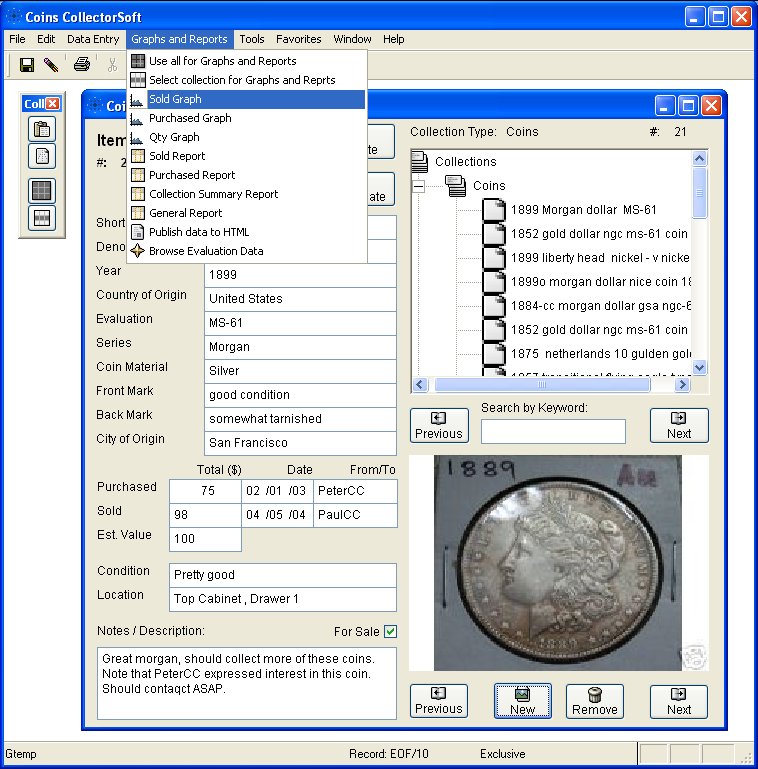Click the partial grid icon in Coll palette

click(x=42, y=218)
